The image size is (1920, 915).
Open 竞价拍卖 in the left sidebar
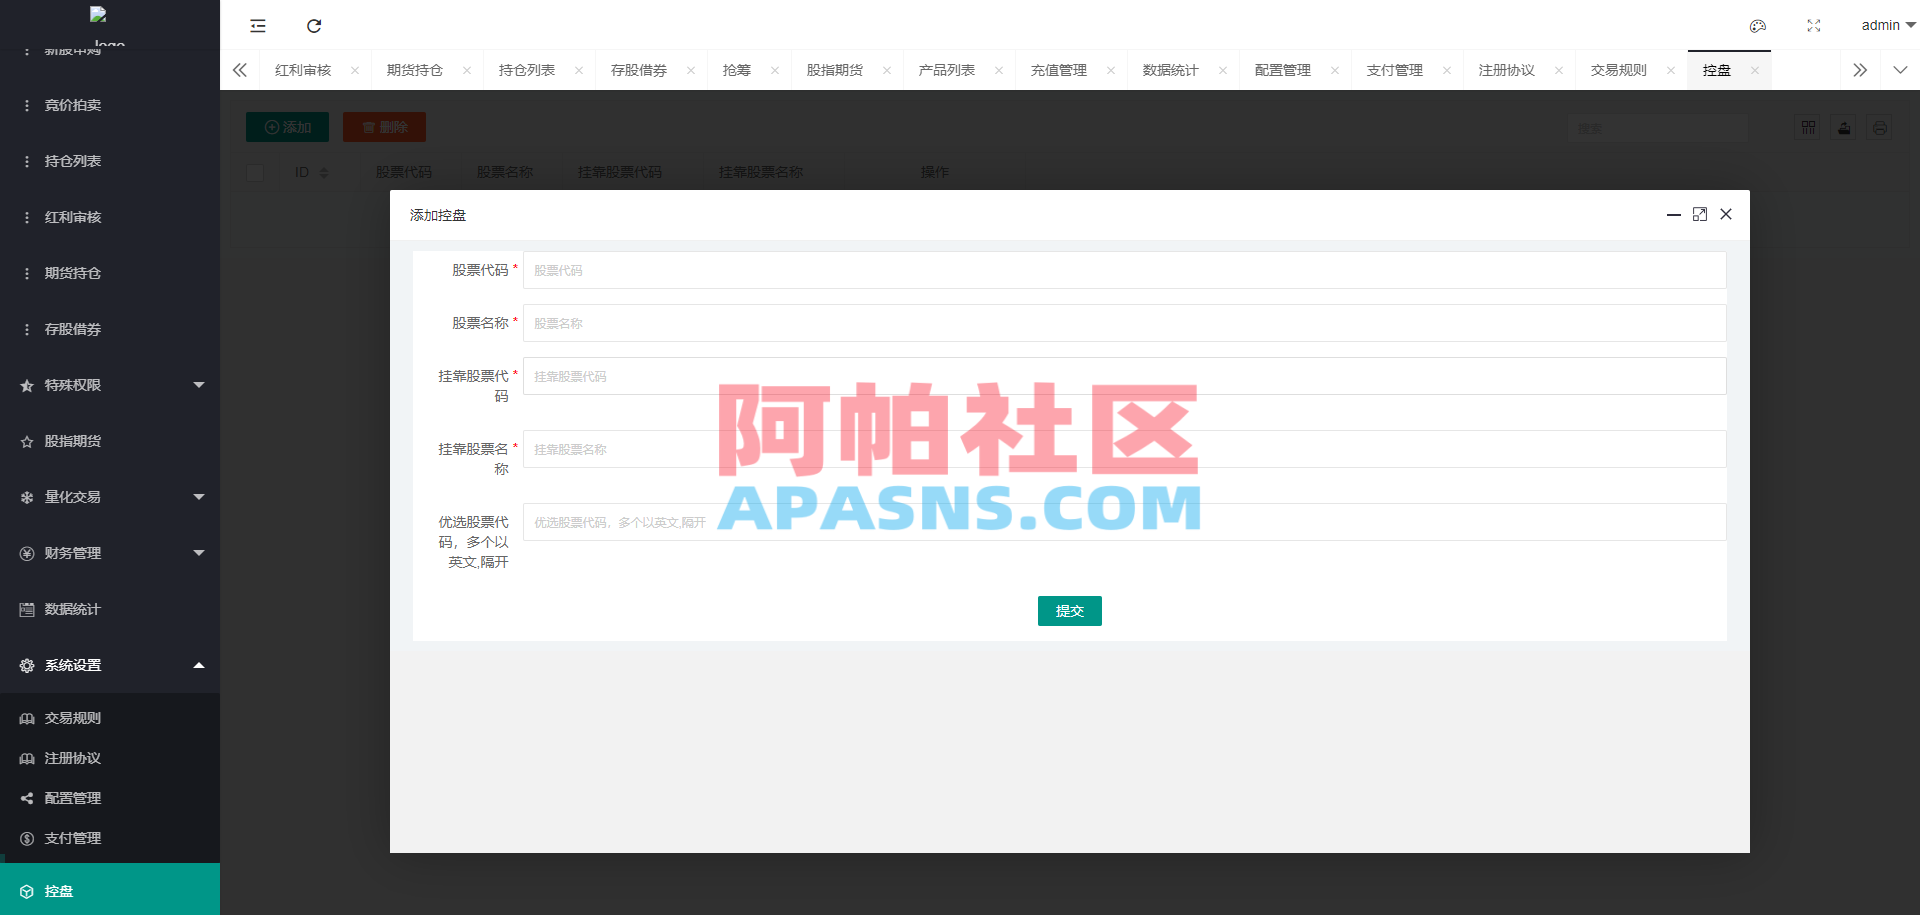72,105
